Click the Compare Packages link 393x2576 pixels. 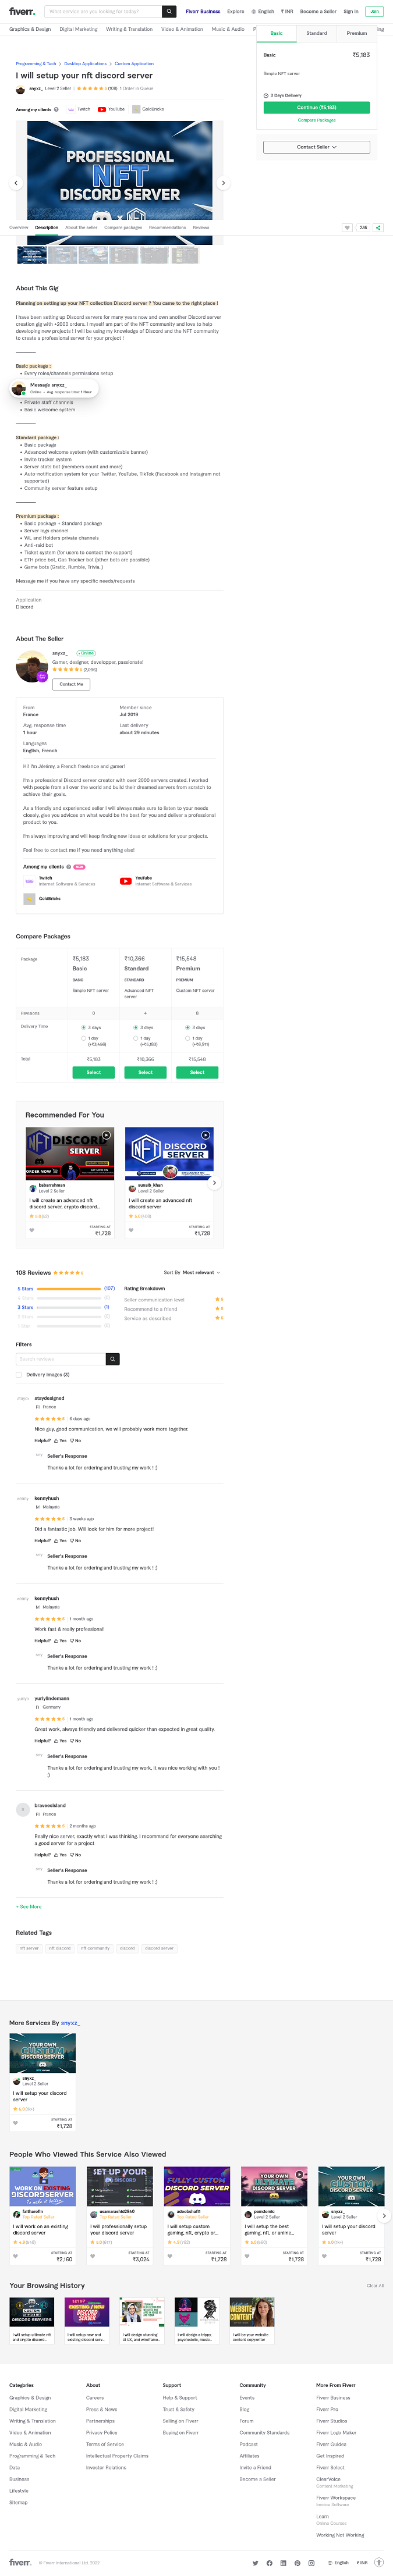click(x=316, y=120)
